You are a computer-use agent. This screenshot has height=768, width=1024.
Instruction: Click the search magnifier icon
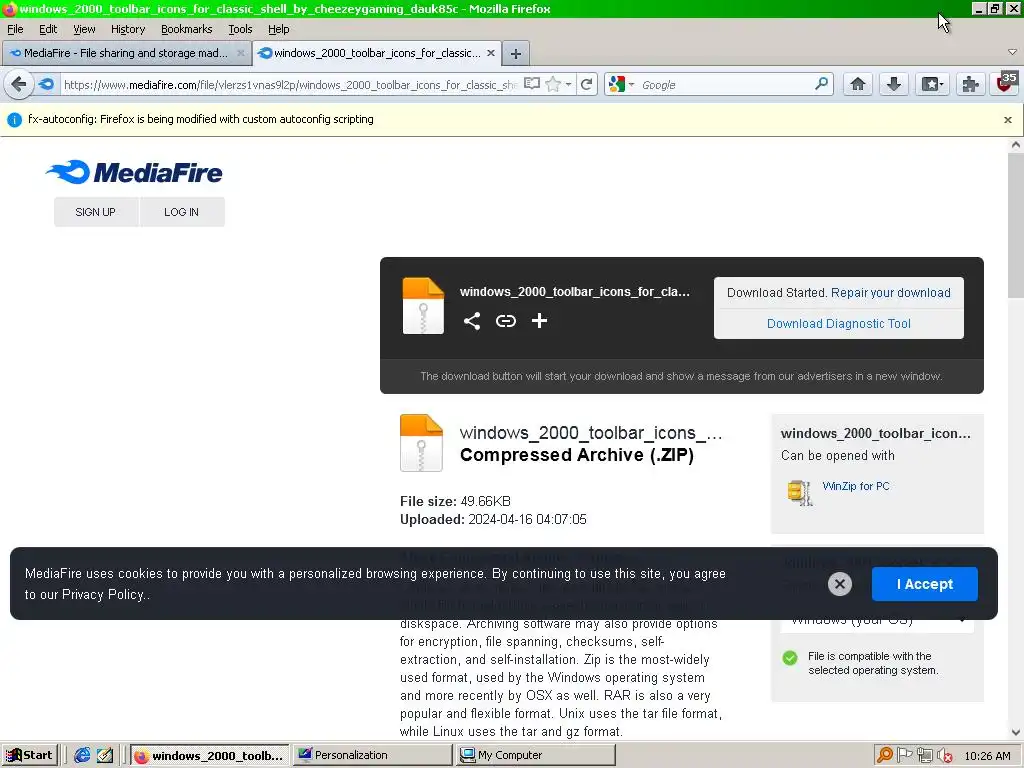point(822,84)
